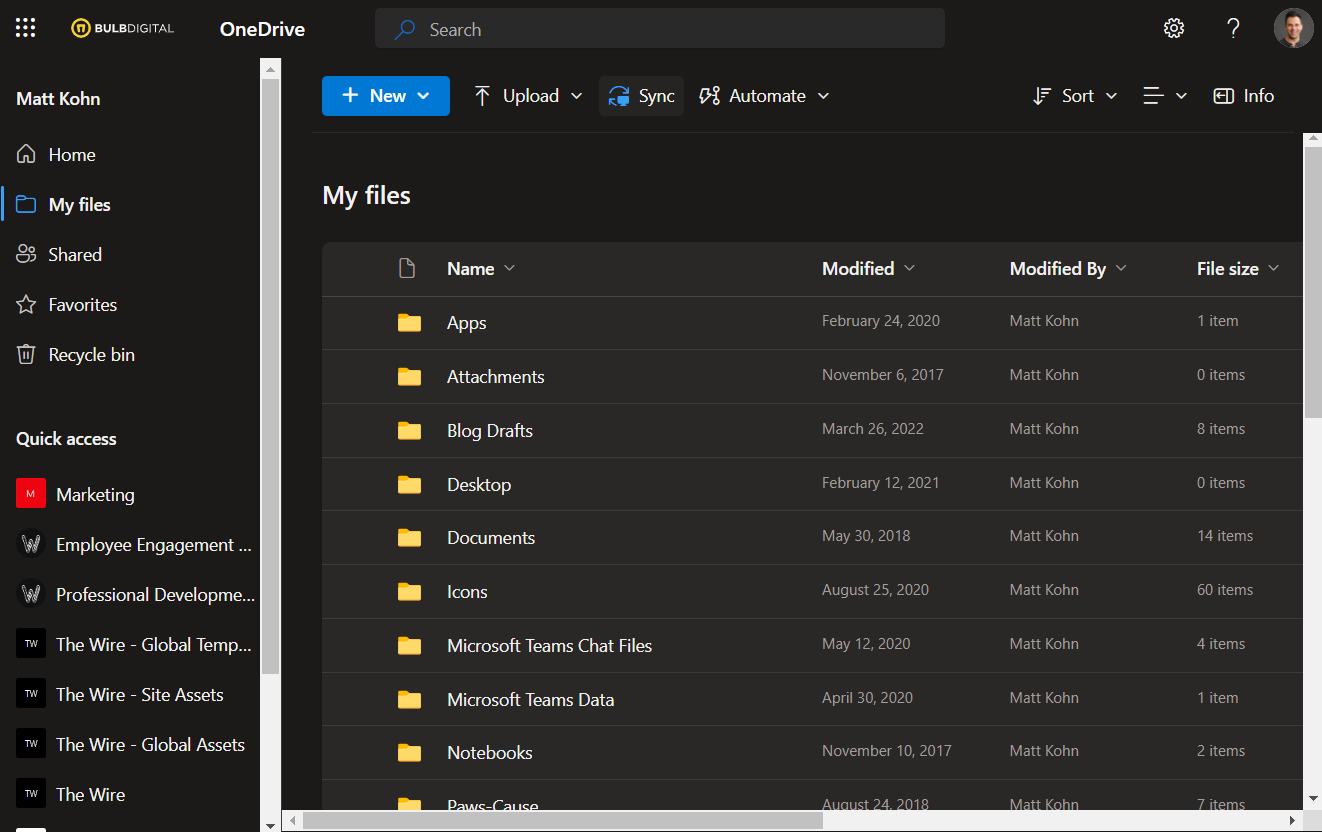Click the Matt Kohn sidebar heading

click(x=58, y=98)
